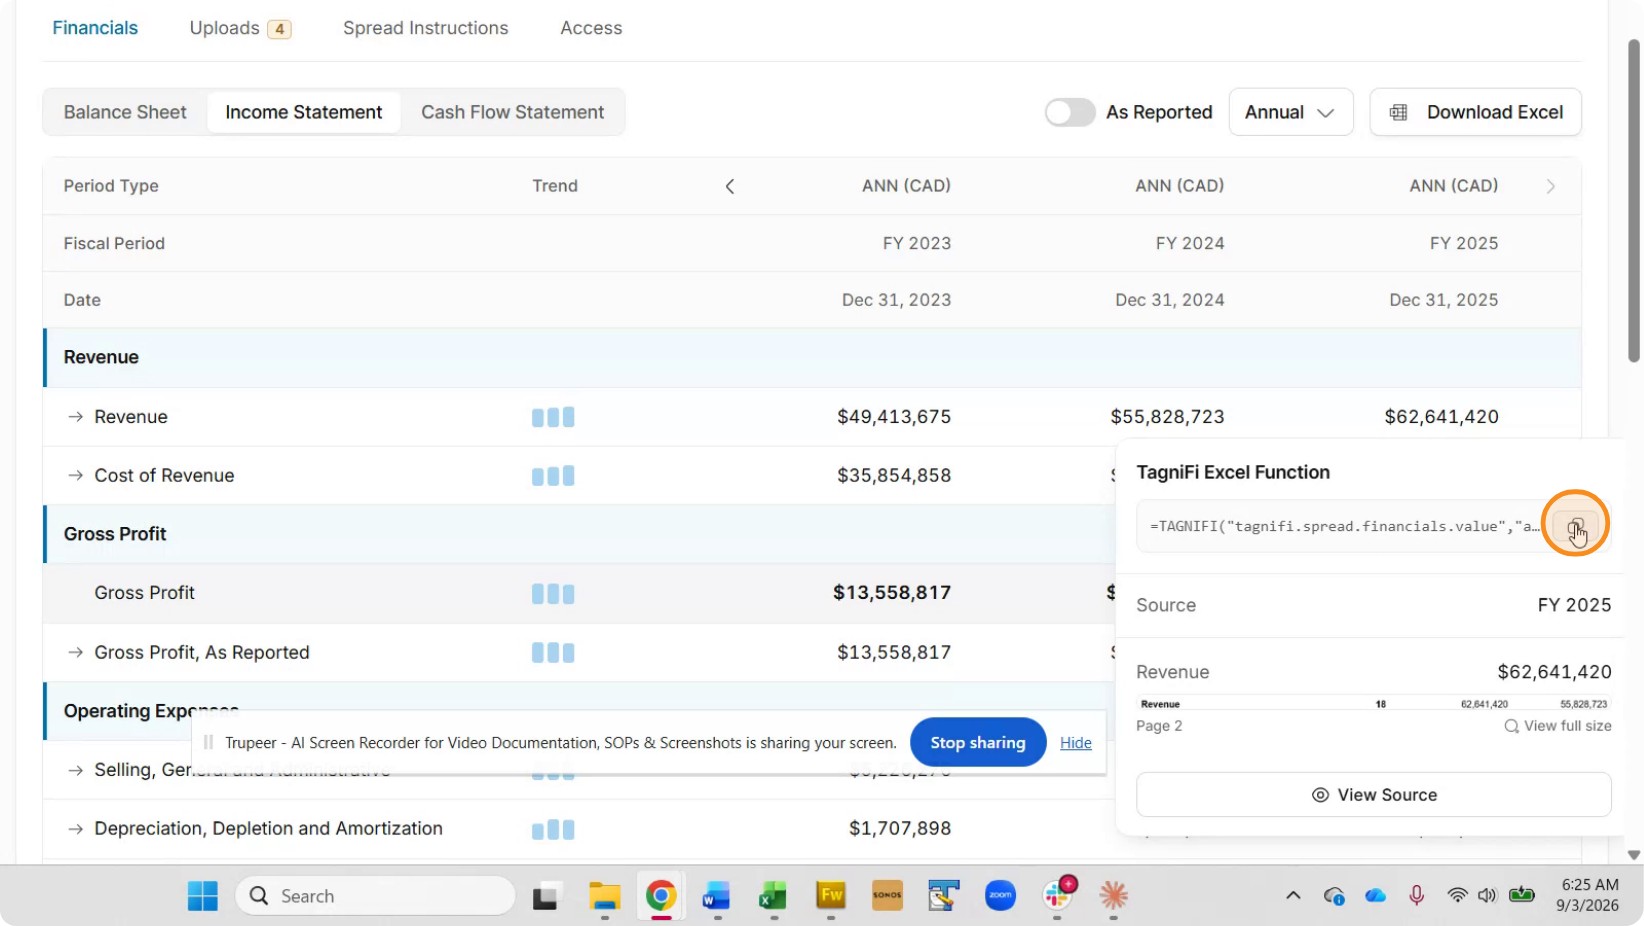Switch to Balance Sheet view
The image size is (1644, 926).
(125, 112)
